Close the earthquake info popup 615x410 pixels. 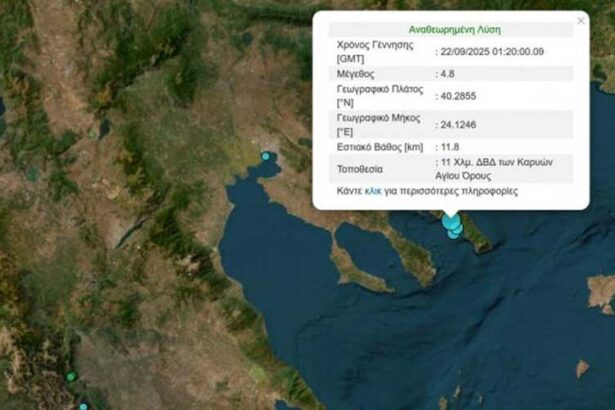click(x=581, y=20)
